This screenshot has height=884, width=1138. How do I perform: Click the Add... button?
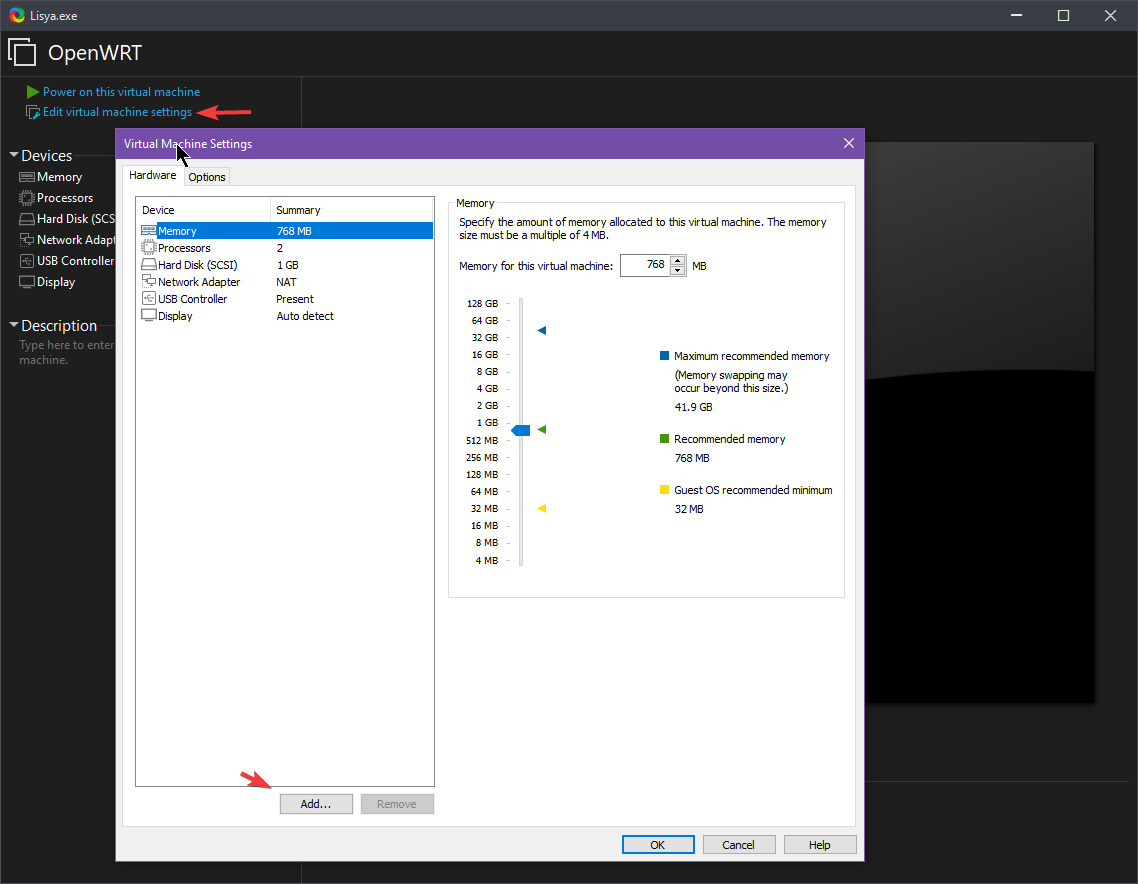click(316, 803)
